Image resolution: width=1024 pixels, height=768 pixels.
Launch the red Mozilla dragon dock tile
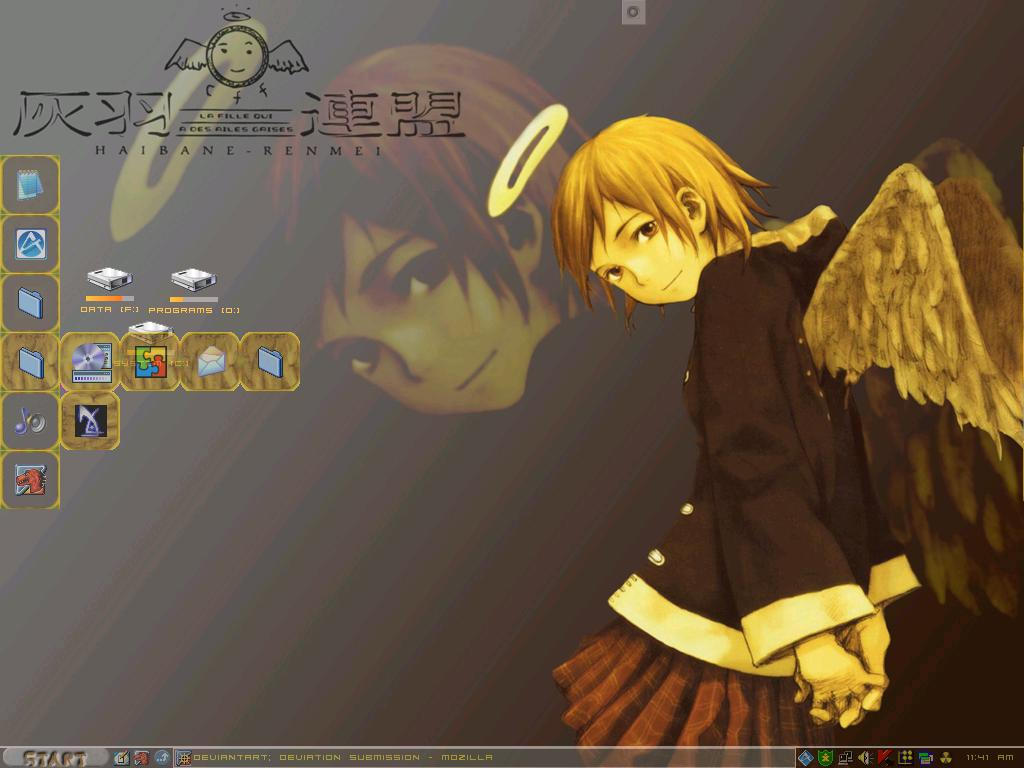tap(30, 480)
